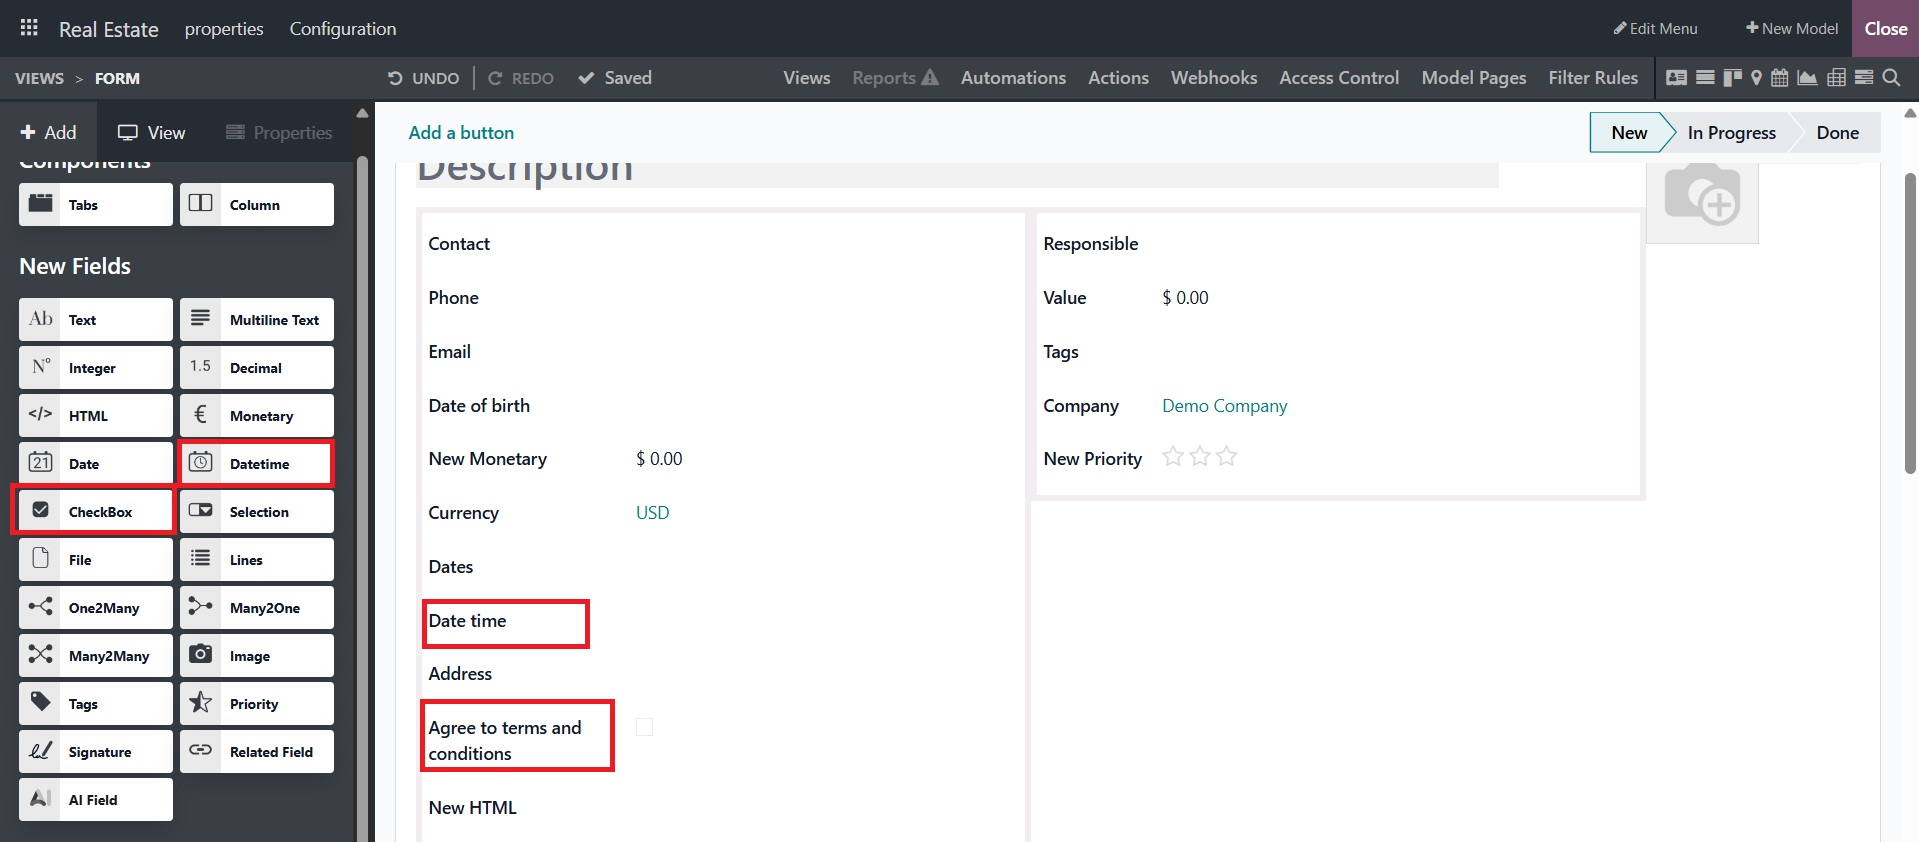Select the form view icon in toolbar

pos(1677,78)
